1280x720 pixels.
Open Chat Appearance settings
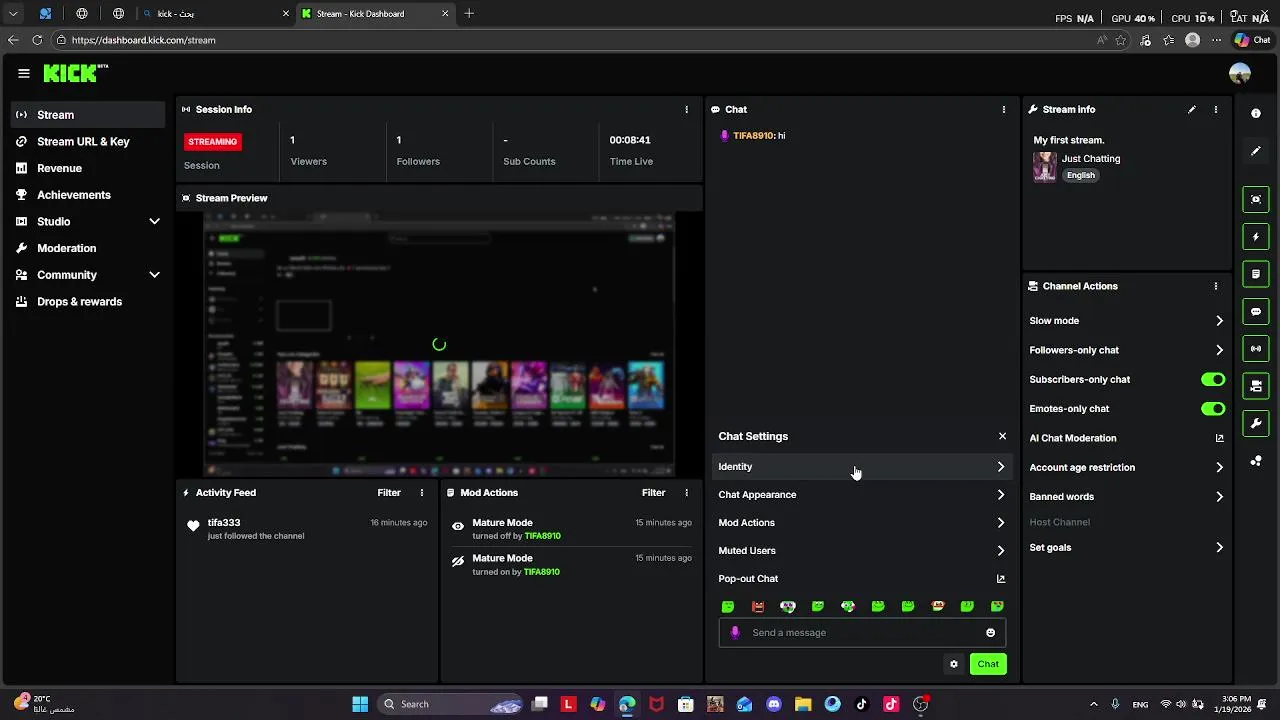click(861, 495)
